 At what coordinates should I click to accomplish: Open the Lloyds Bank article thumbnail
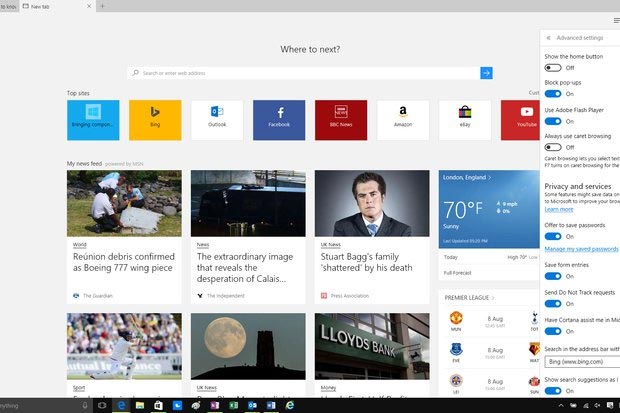[372, 347]
